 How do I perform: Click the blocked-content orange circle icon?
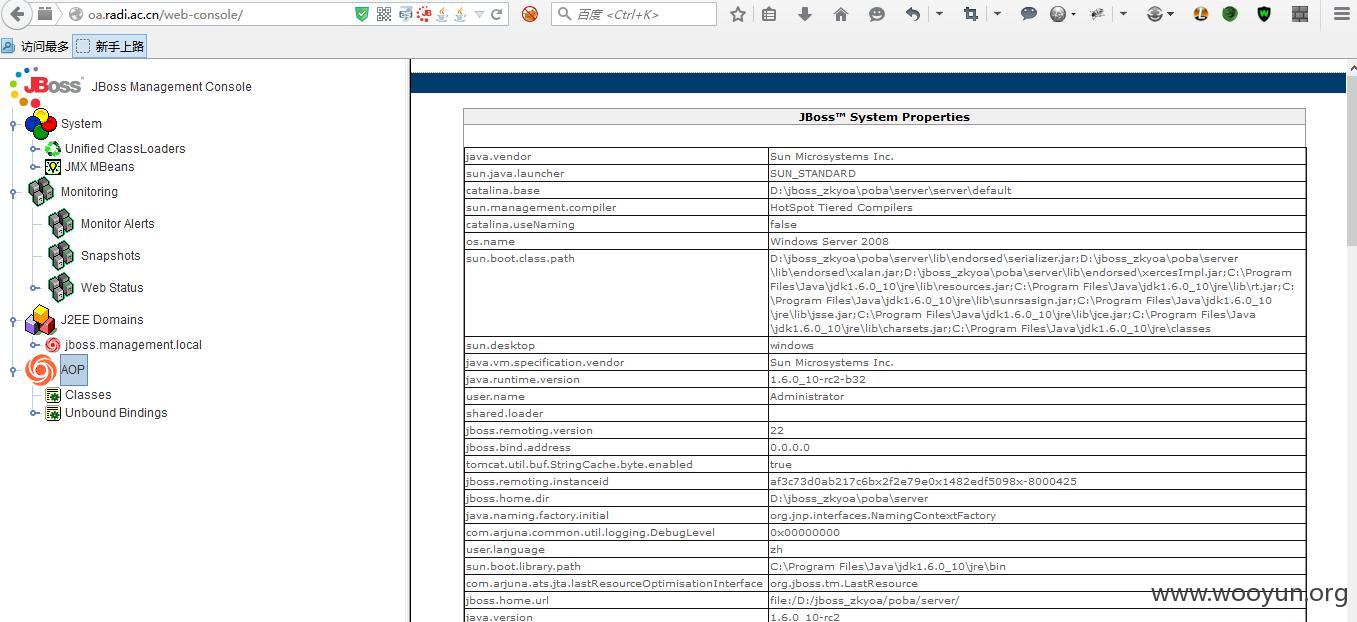point(530,14)
